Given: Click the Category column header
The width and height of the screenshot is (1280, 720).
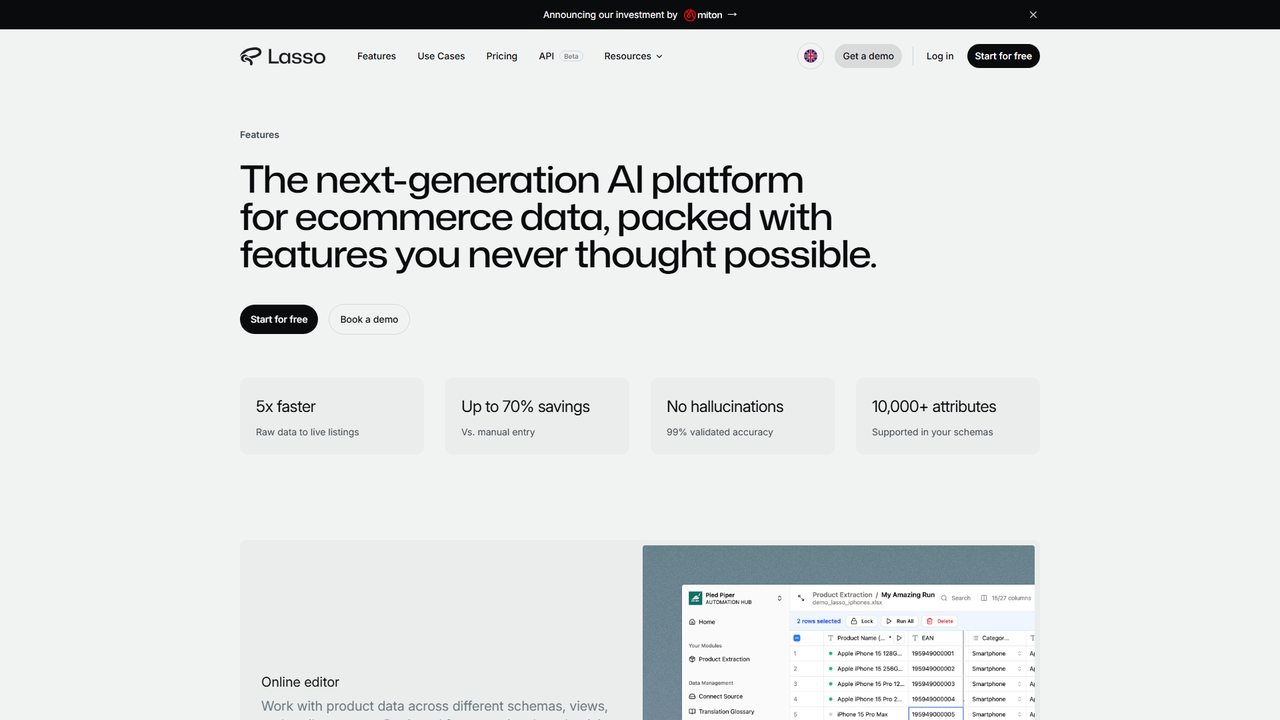Looking at the screenshot, I should tap(995, 638).
